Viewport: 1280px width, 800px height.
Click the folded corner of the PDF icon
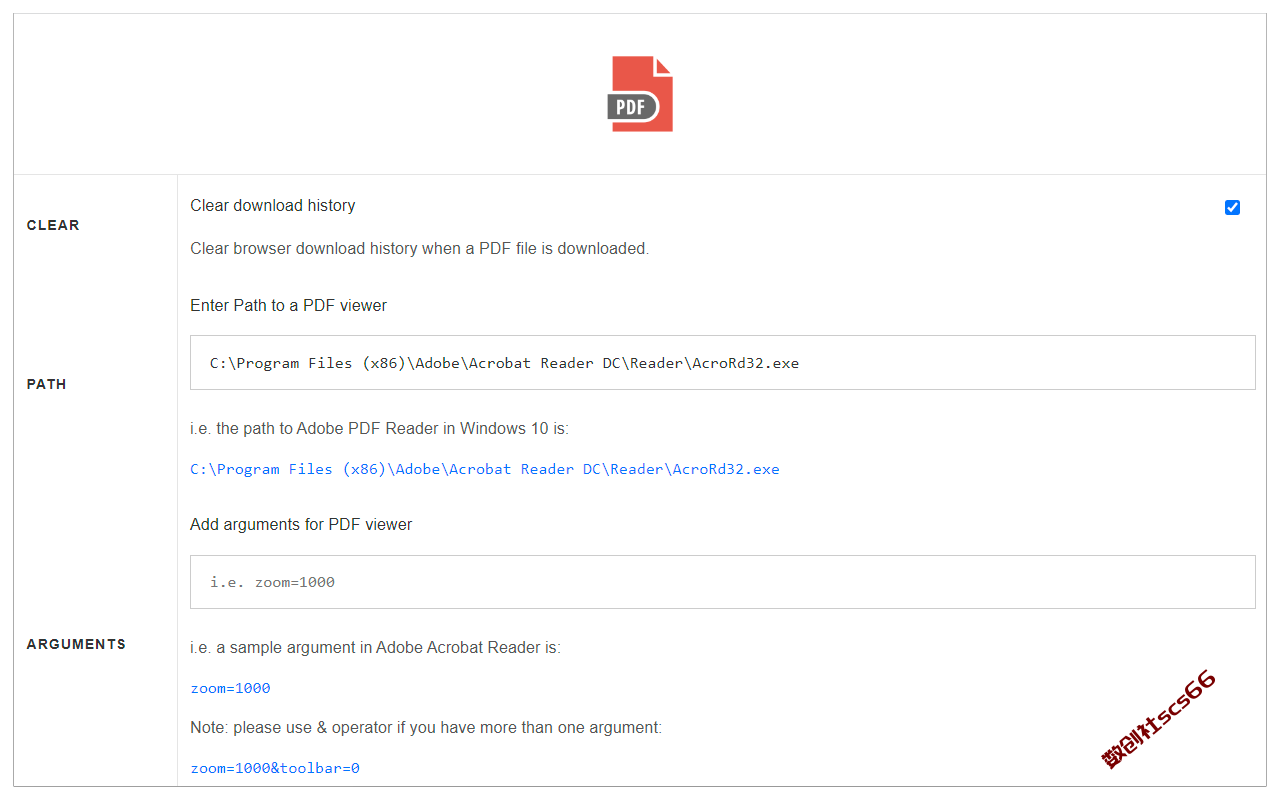tap(663, 66)
